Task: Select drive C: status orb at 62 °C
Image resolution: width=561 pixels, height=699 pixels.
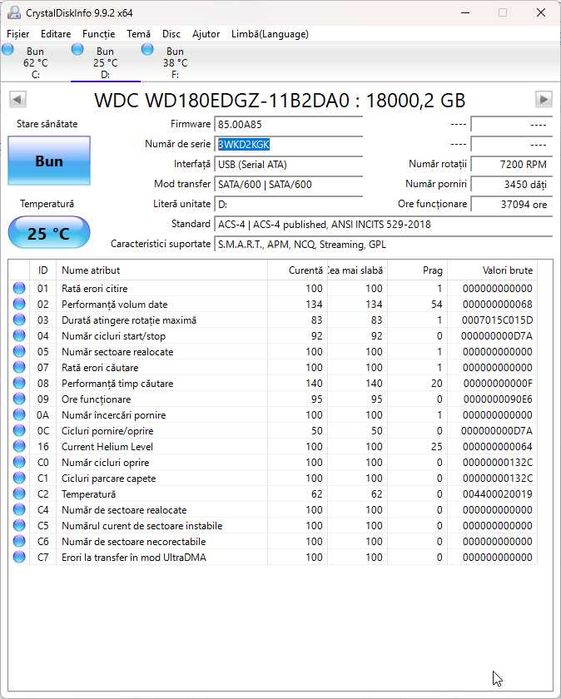Action: point(8,49)
